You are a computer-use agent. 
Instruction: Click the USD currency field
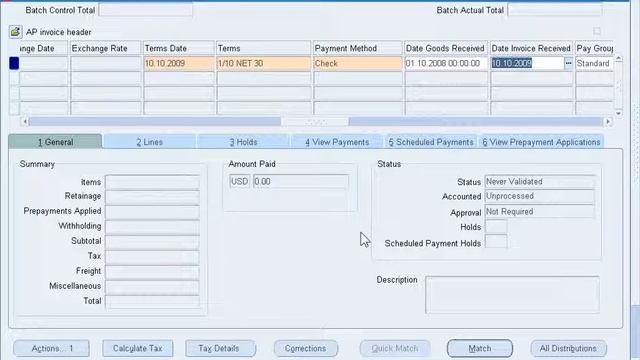240,182
